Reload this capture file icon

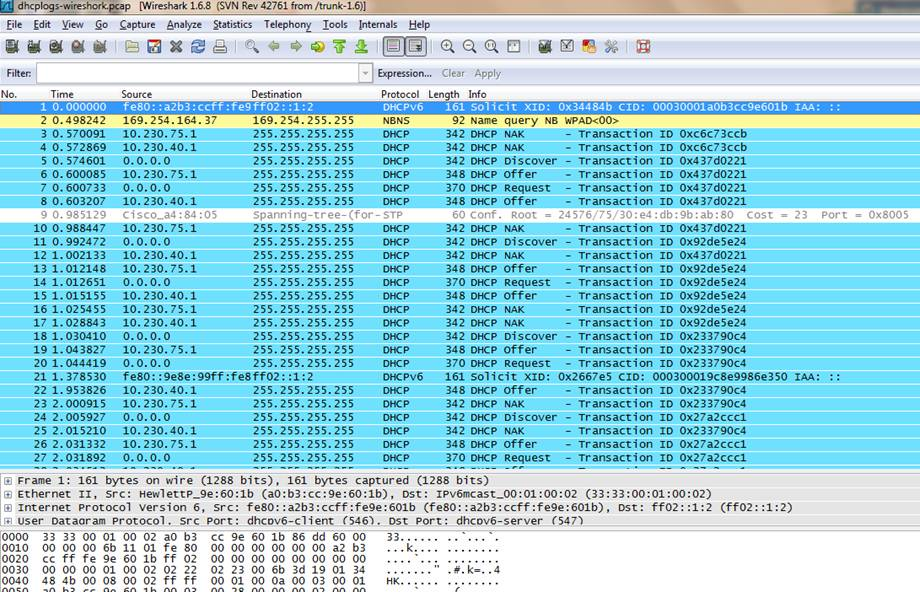click(198, 46)
